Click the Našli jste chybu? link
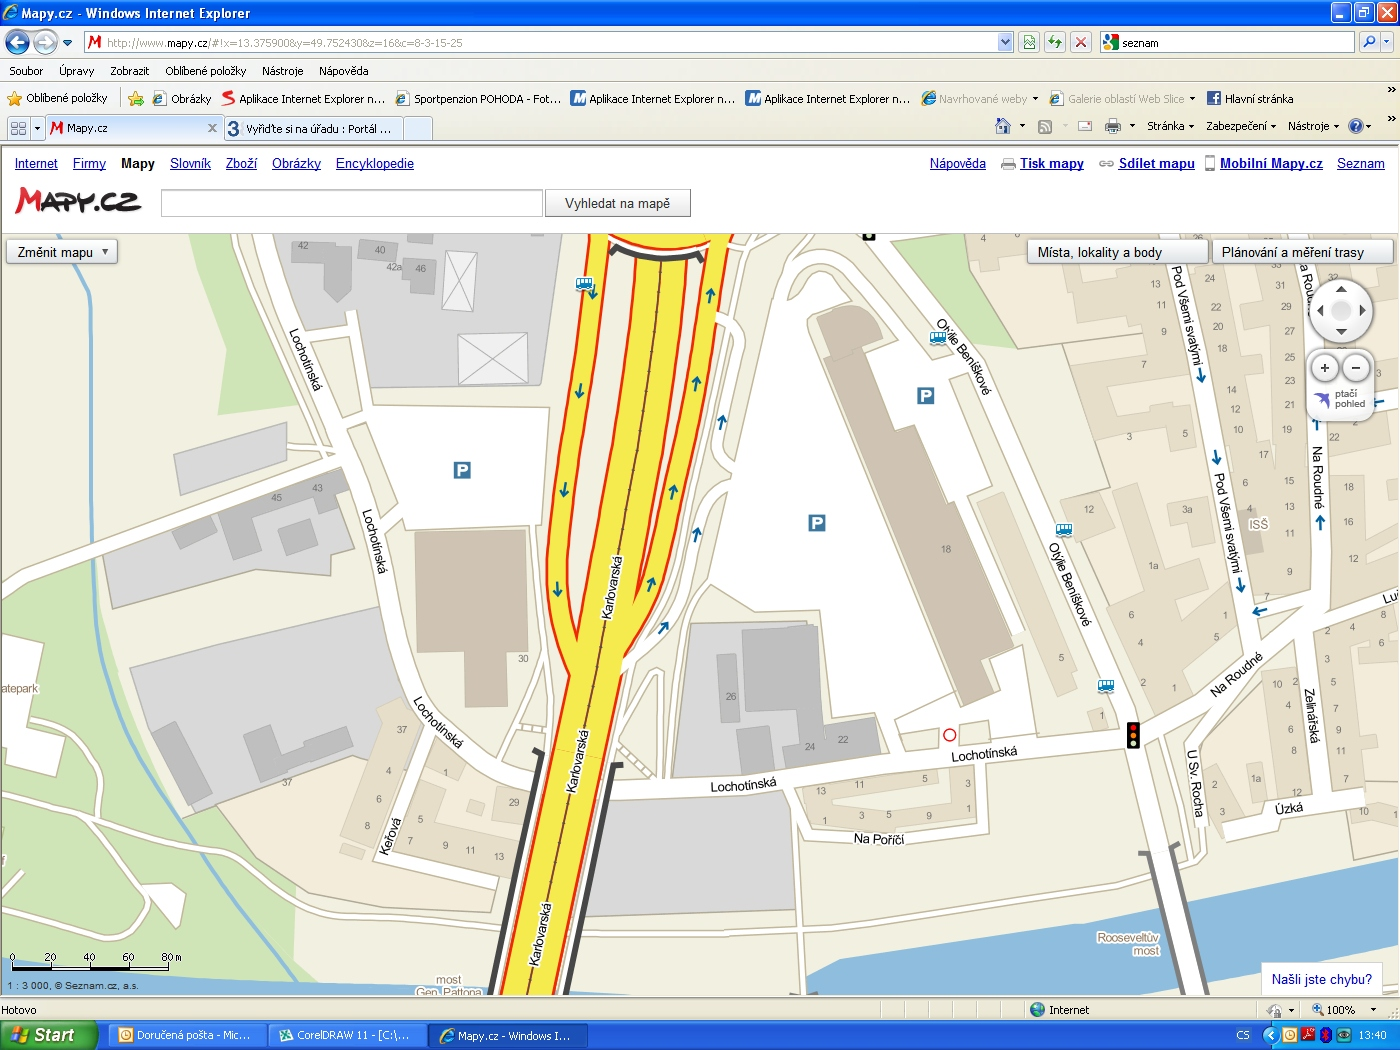This screenshot has width=1400, height=1050. pos(1321,979)
